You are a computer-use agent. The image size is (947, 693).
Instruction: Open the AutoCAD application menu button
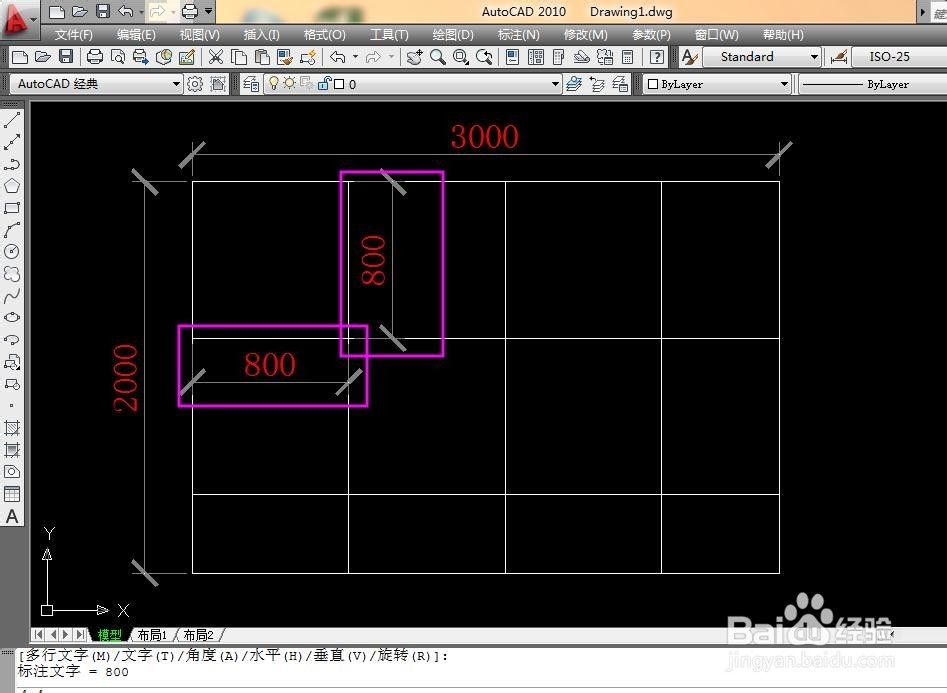18,19
